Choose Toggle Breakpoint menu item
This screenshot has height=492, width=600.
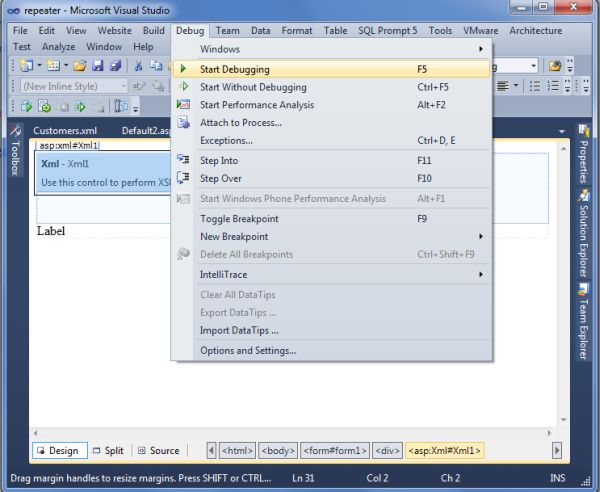click(x=331, y=219)
